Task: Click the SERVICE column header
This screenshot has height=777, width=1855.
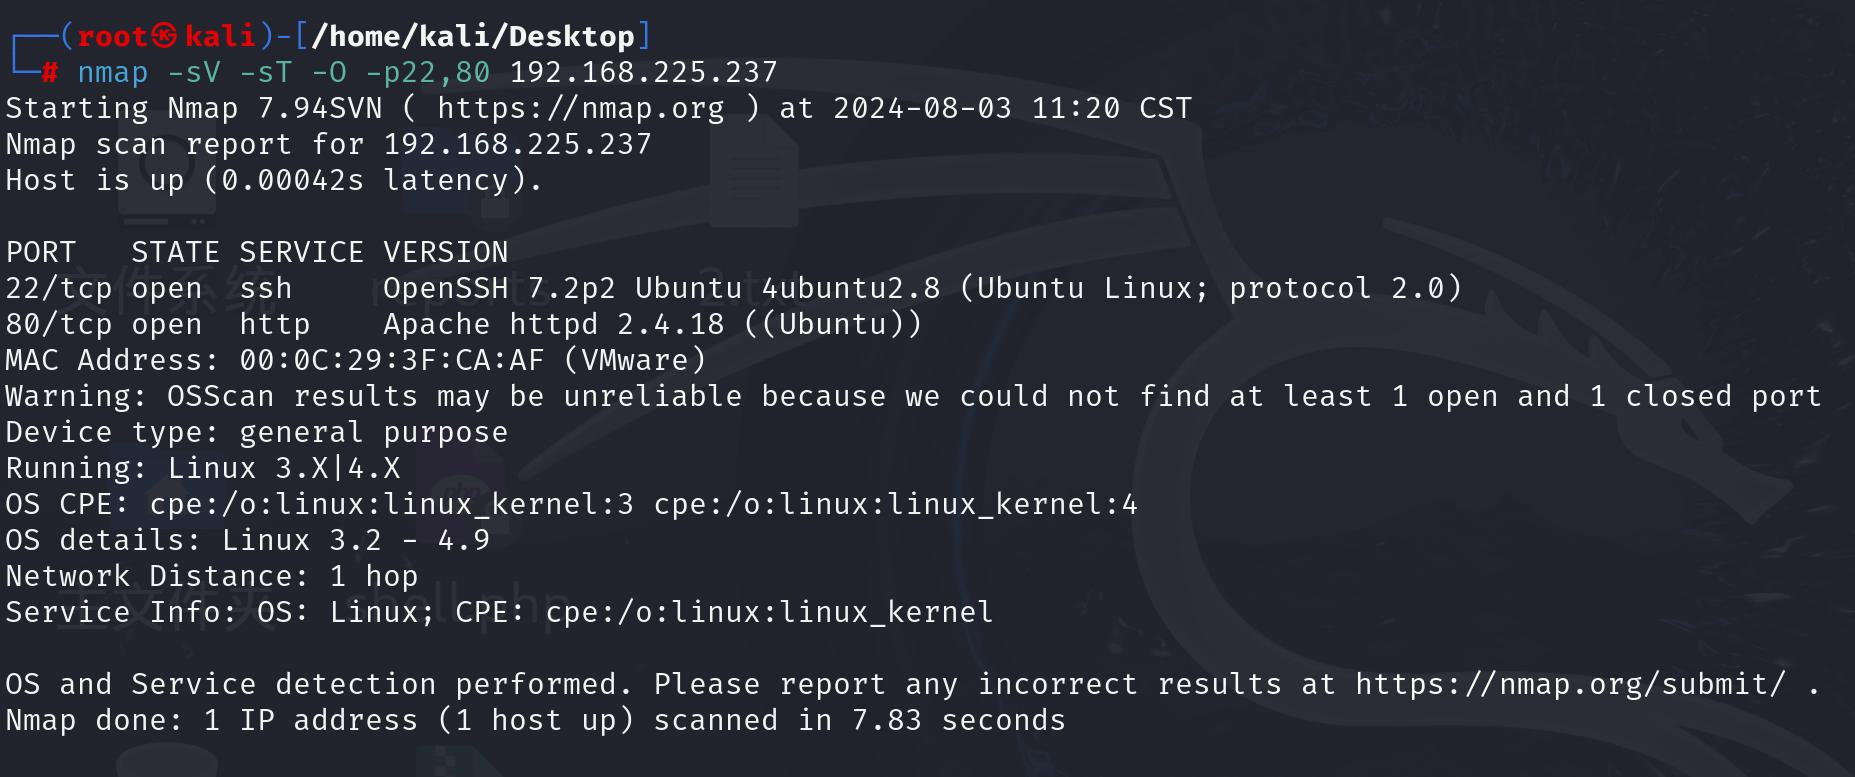Action: point(301,252)
